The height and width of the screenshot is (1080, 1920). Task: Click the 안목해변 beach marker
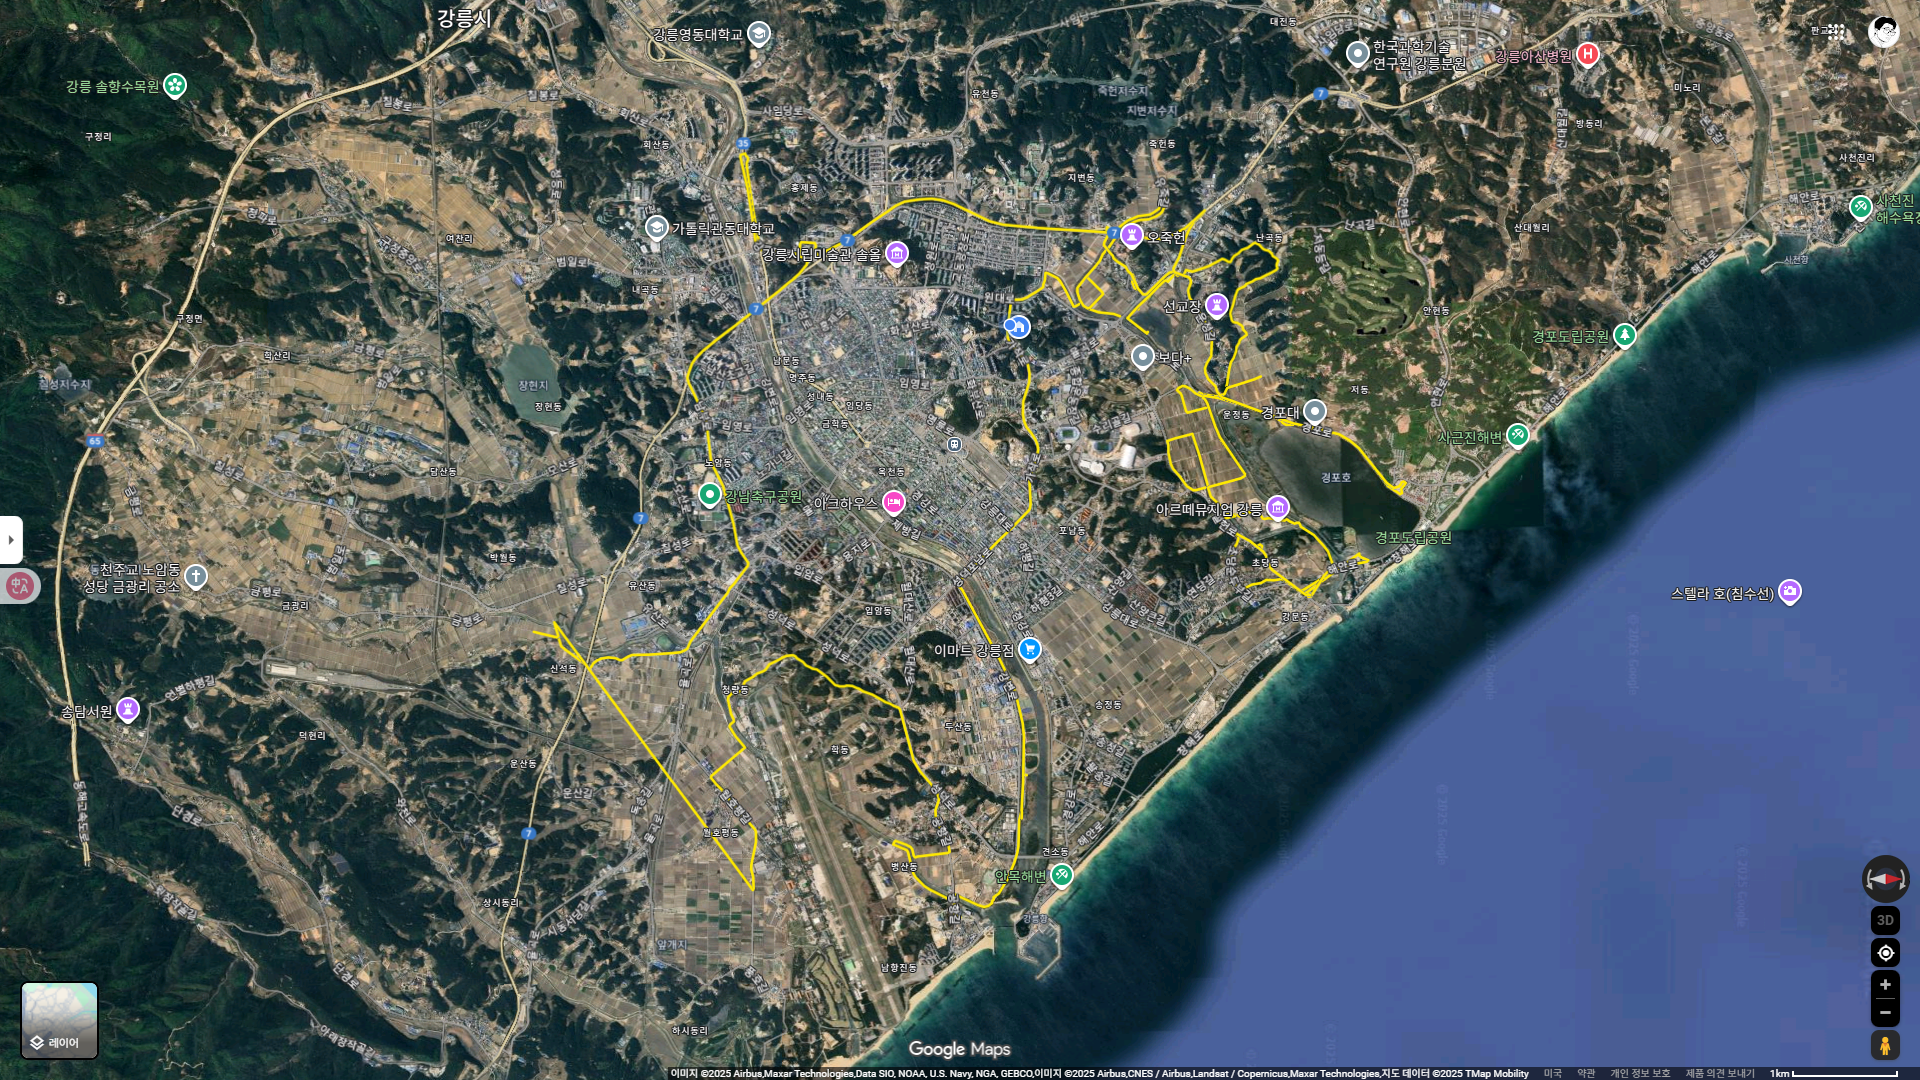pyautogui.click(x=1062, y=875)
